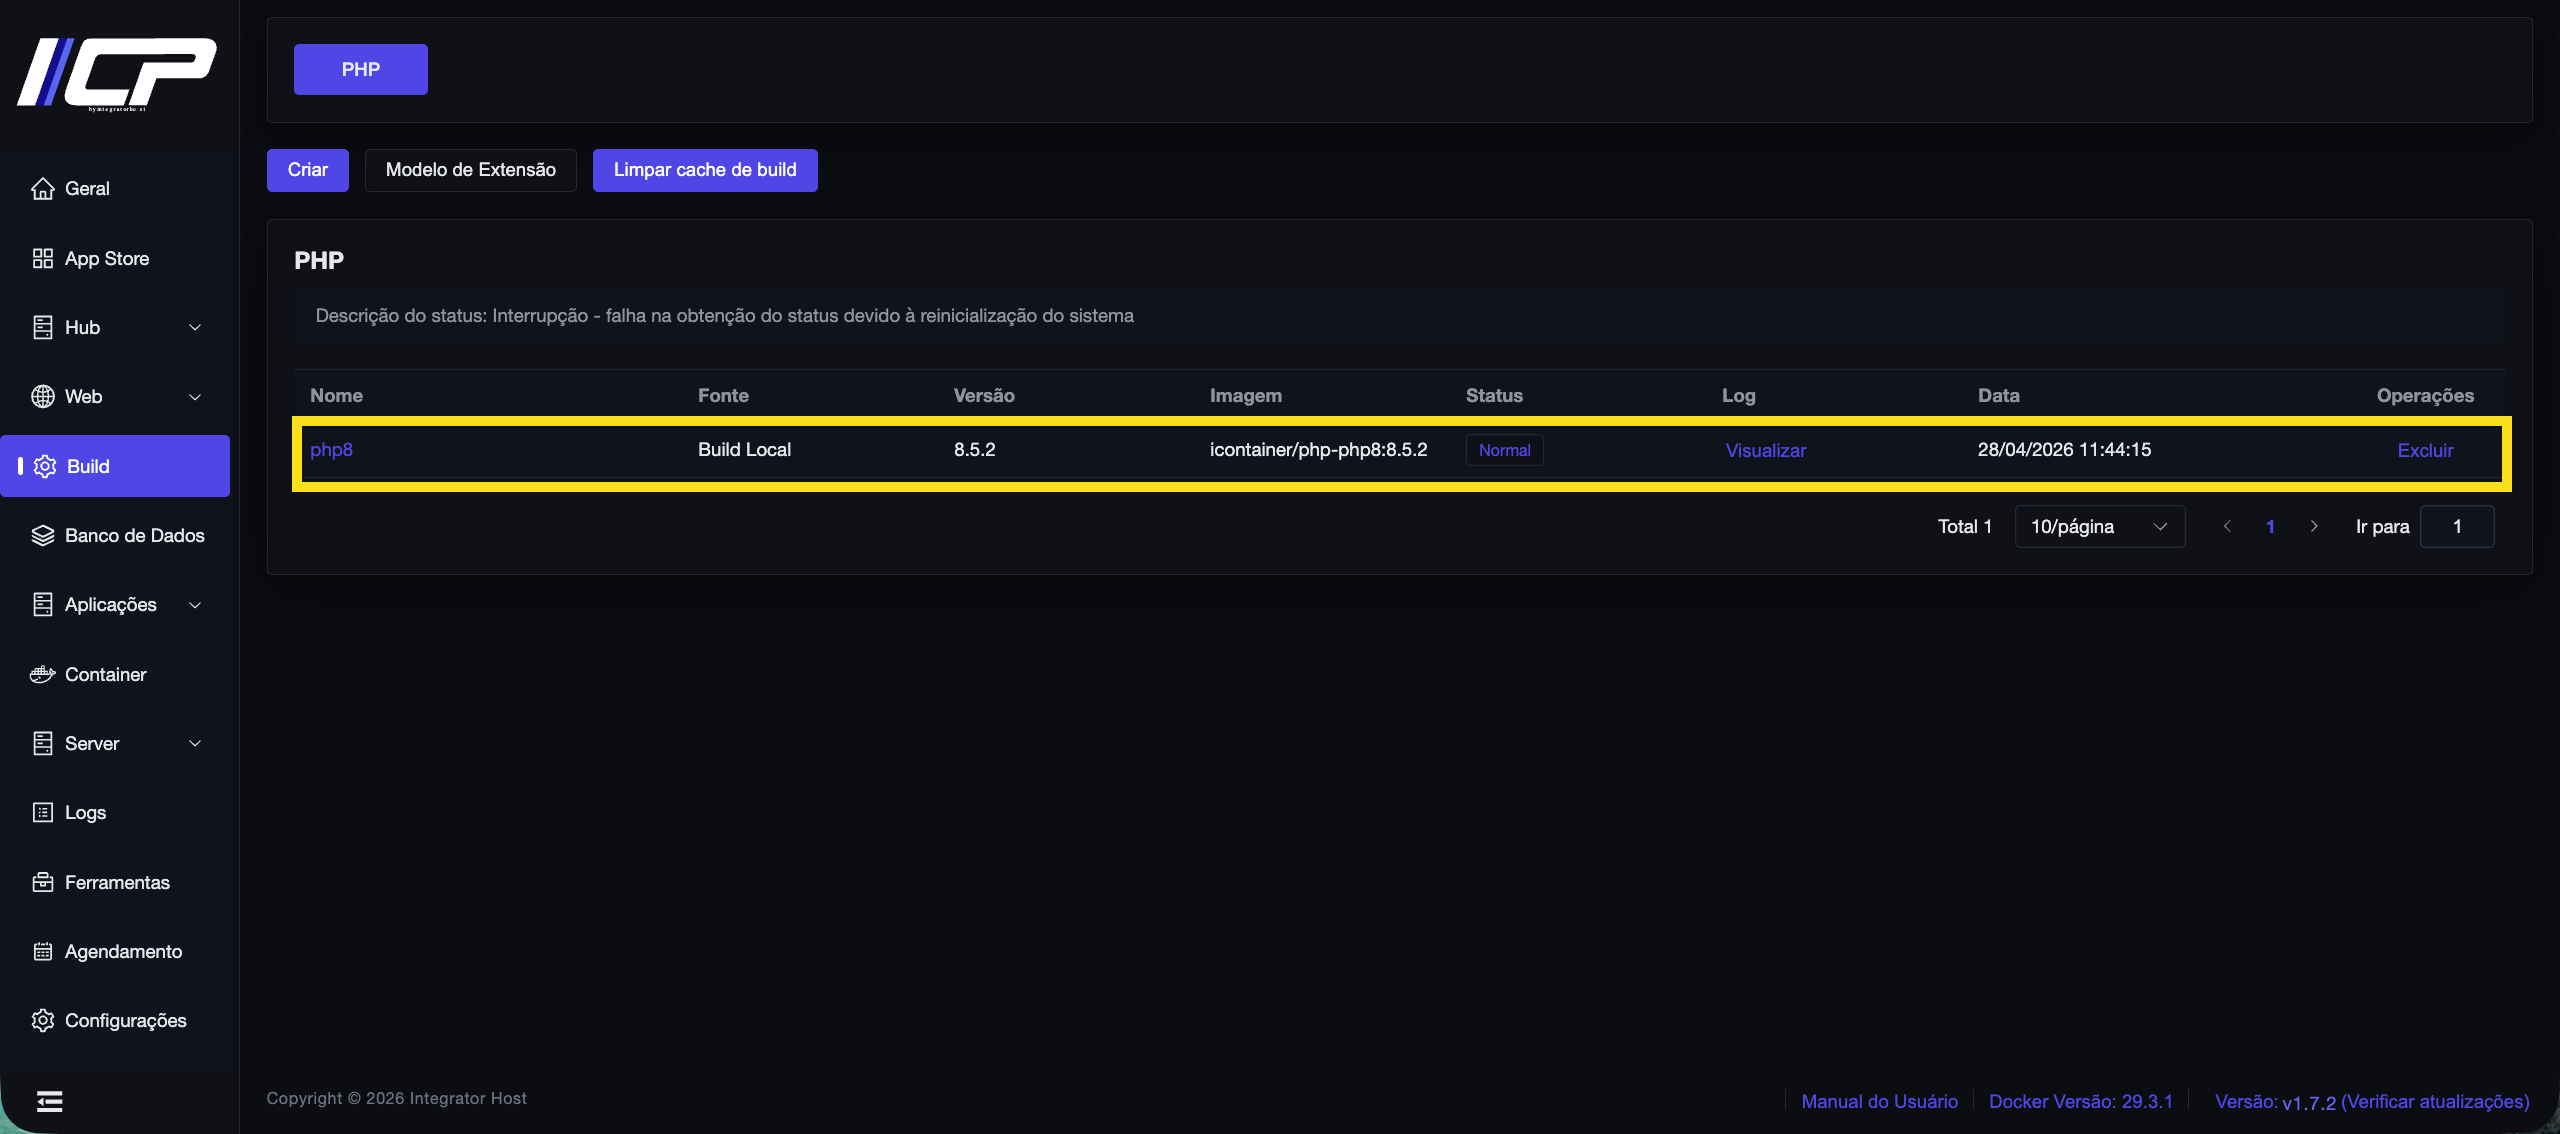
Task: Select the PHP tab
Action: [361, 69]
